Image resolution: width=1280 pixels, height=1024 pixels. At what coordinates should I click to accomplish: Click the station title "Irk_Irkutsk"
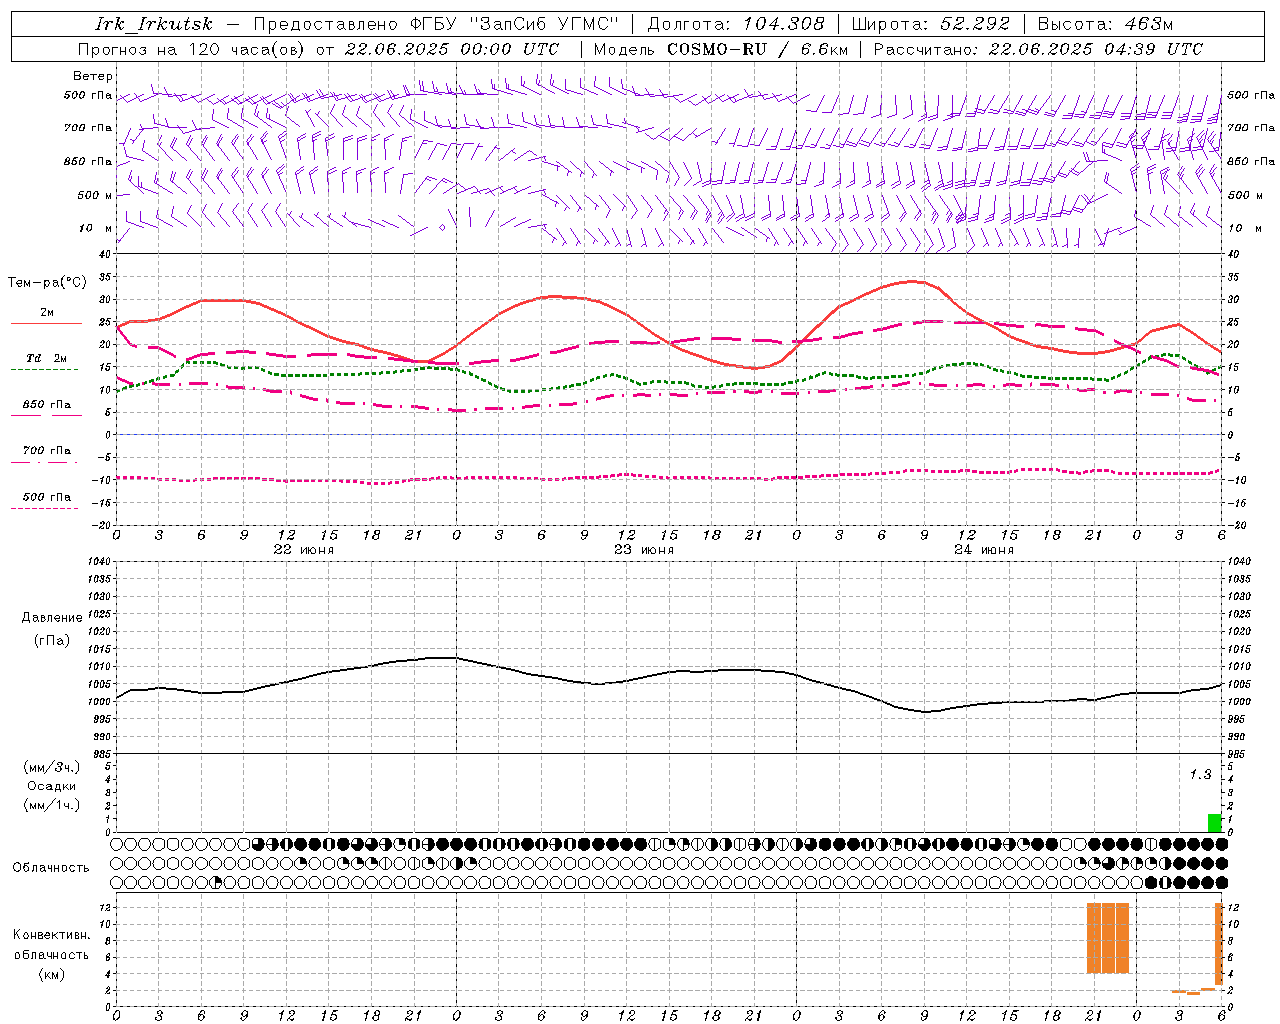tap(154, 24)
